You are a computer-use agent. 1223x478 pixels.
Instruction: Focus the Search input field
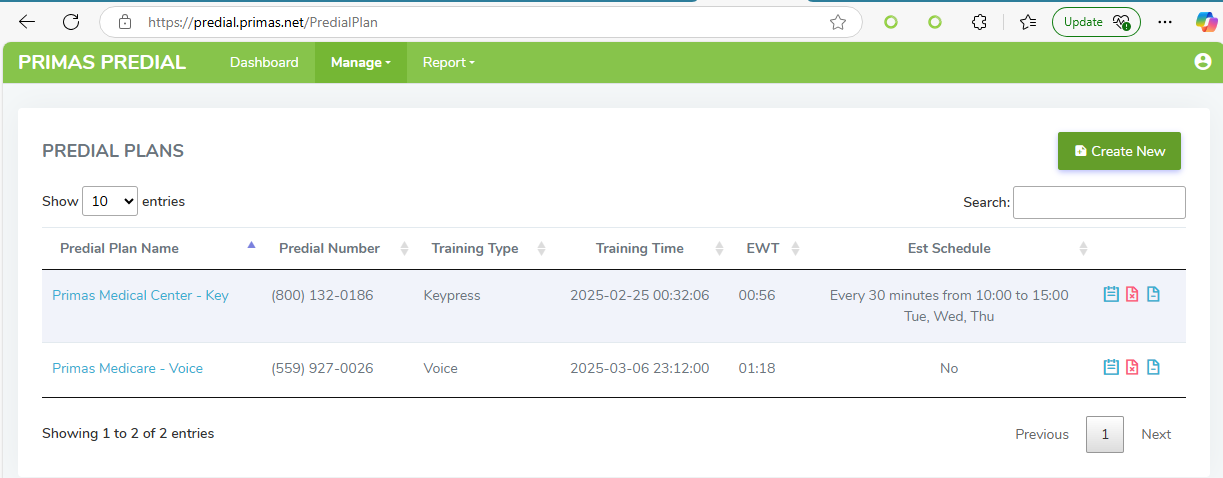pos(1099,202)
